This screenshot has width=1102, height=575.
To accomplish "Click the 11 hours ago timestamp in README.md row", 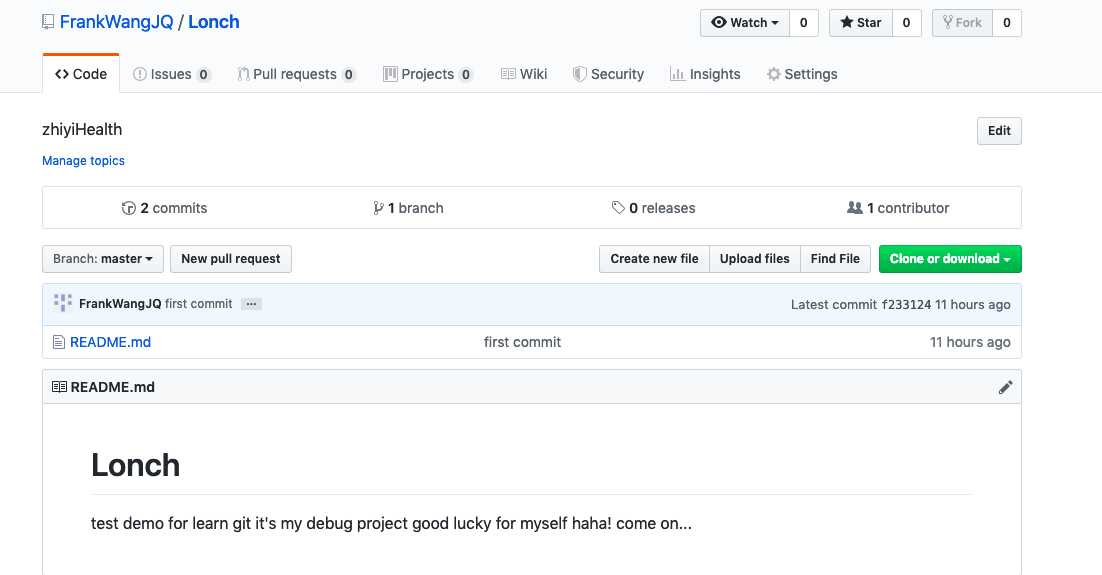I will (x=970, y=342).
